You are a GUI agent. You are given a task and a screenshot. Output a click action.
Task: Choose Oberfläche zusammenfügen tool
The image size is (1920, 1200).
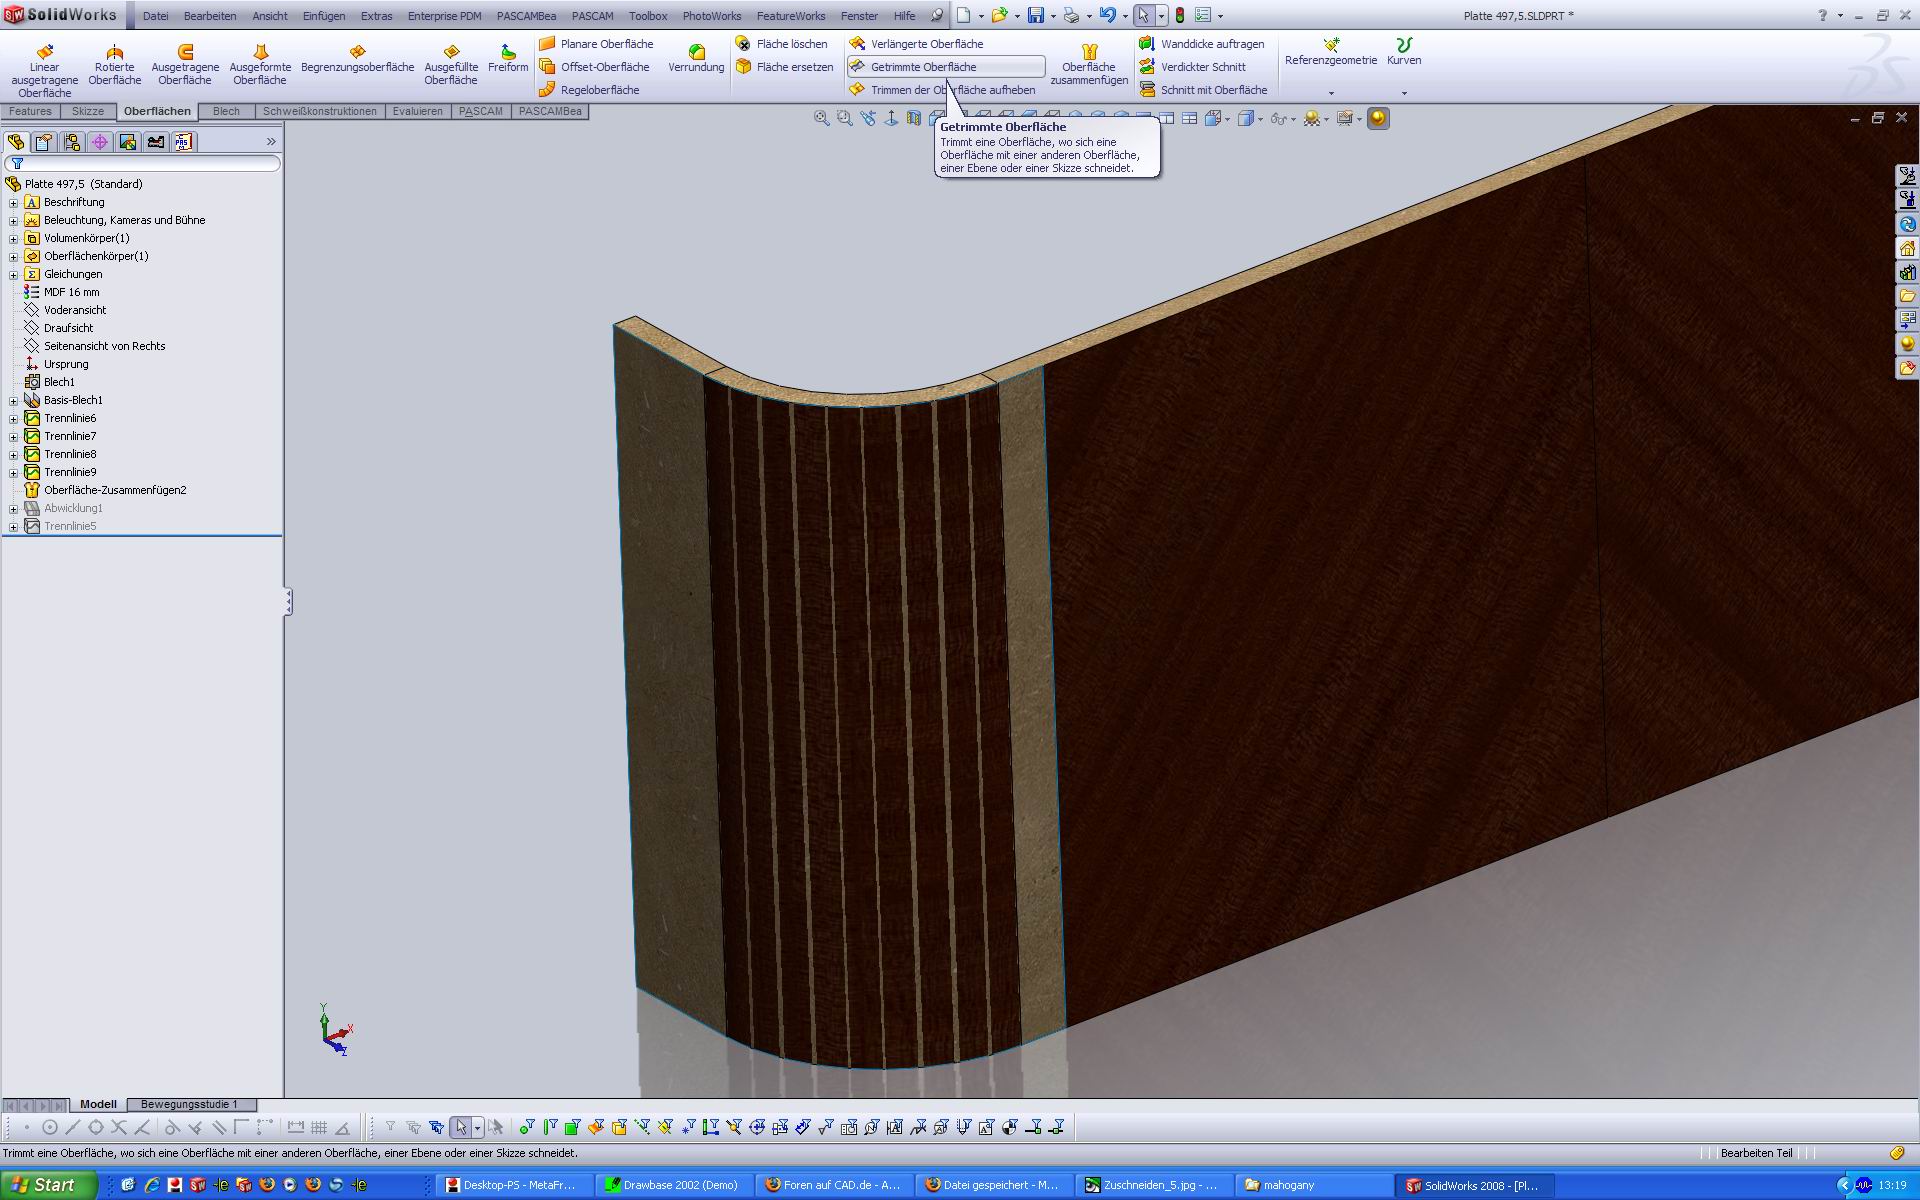(x=1089, y=65)
